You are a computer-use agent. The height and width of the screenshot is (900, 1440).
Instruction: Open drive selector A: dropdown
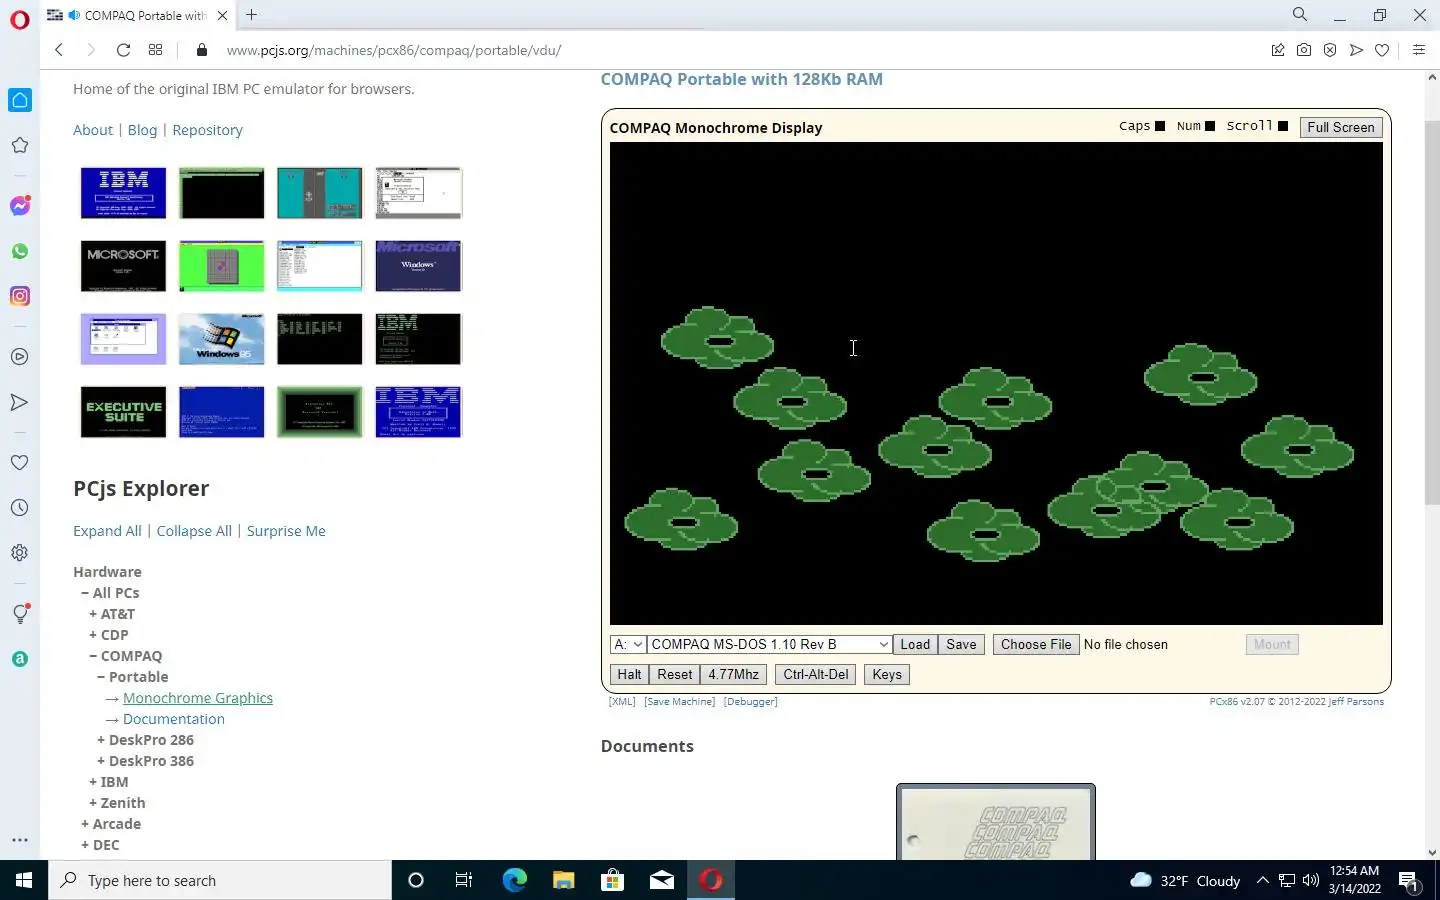click(628, 644)
